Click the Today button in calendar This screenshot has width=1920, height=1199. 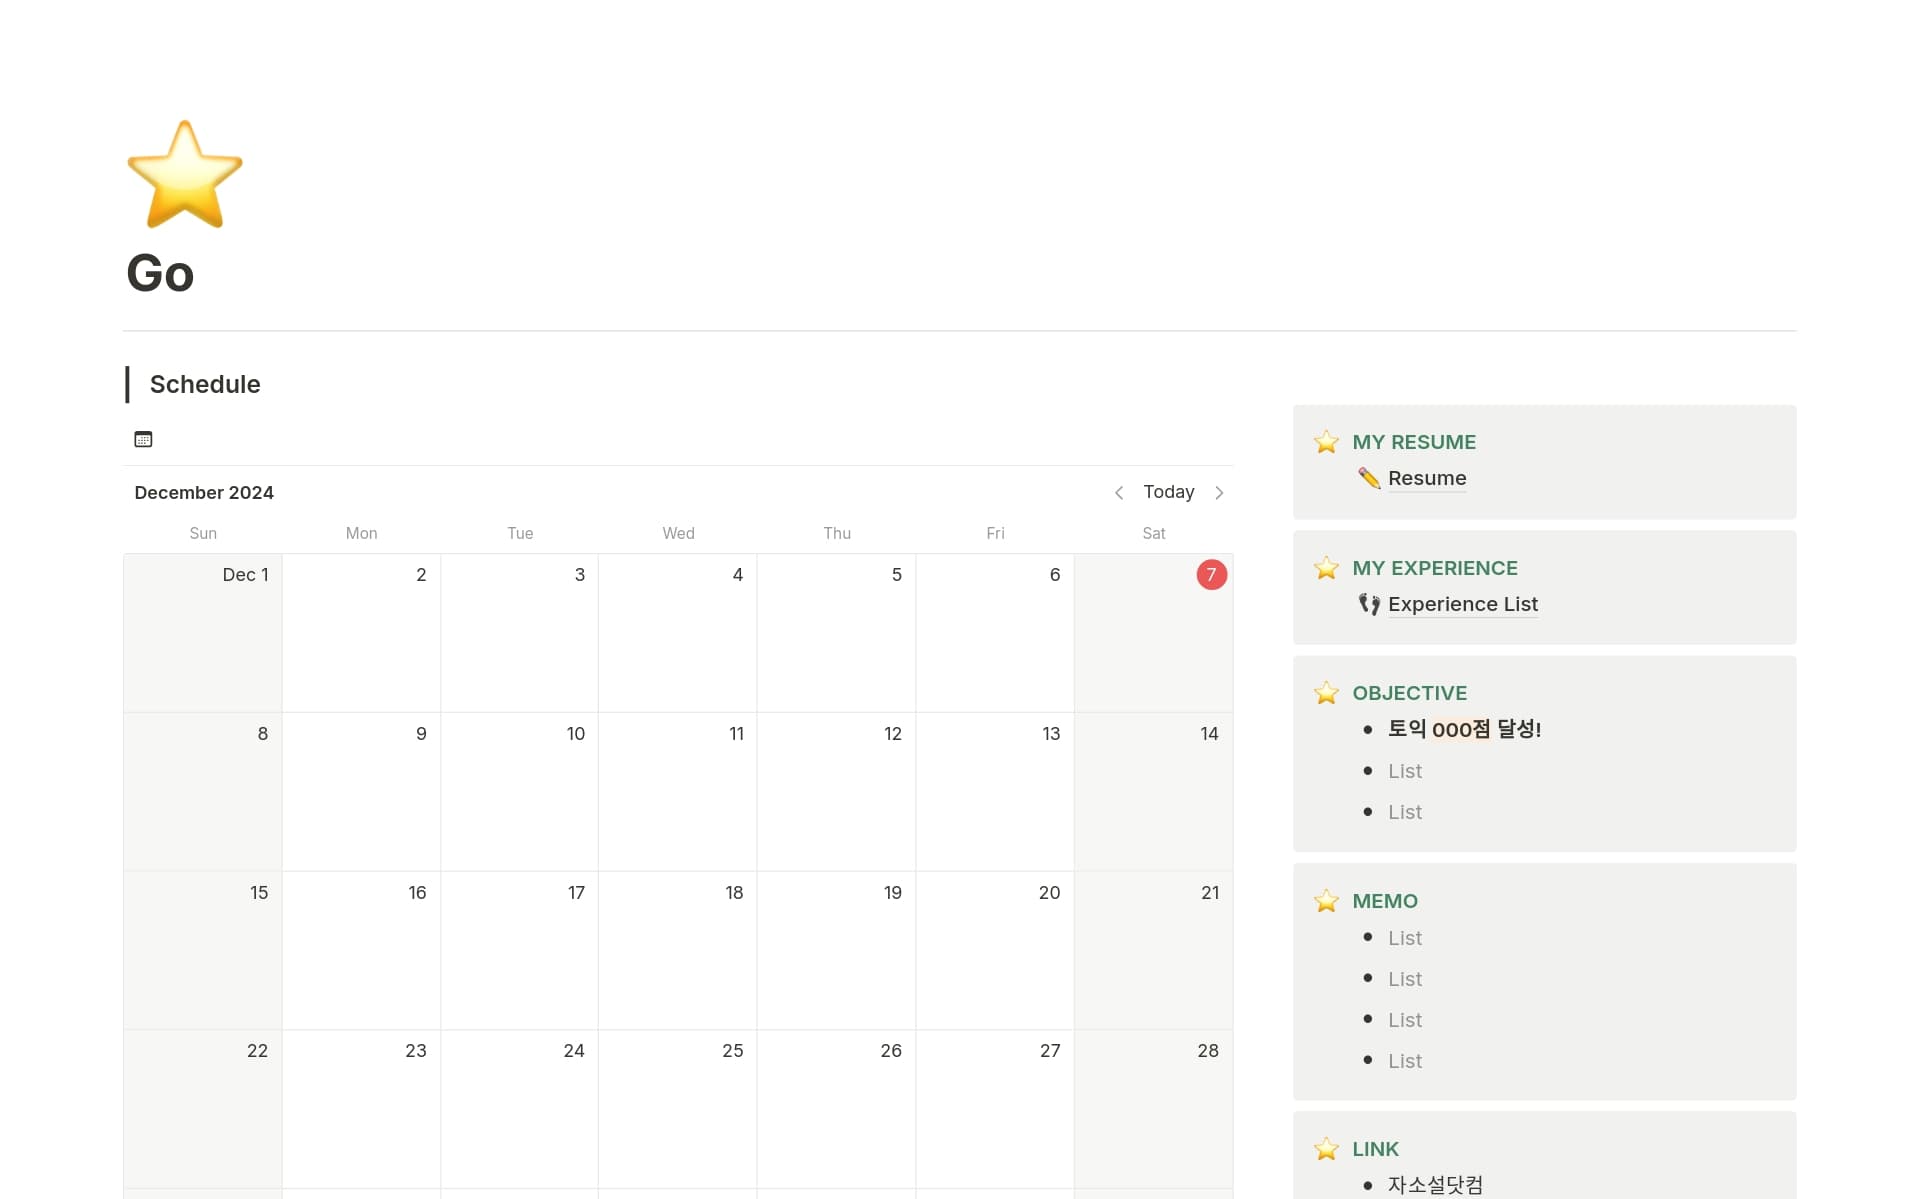[x=1168, y=492]
